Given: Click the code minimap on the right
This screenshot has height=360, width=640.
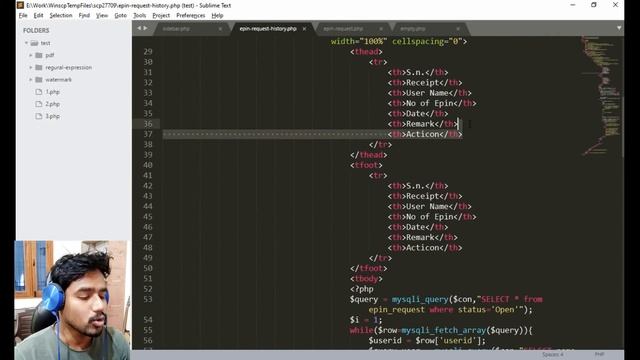Looking at the screenshot, I should tap(602, 96).
